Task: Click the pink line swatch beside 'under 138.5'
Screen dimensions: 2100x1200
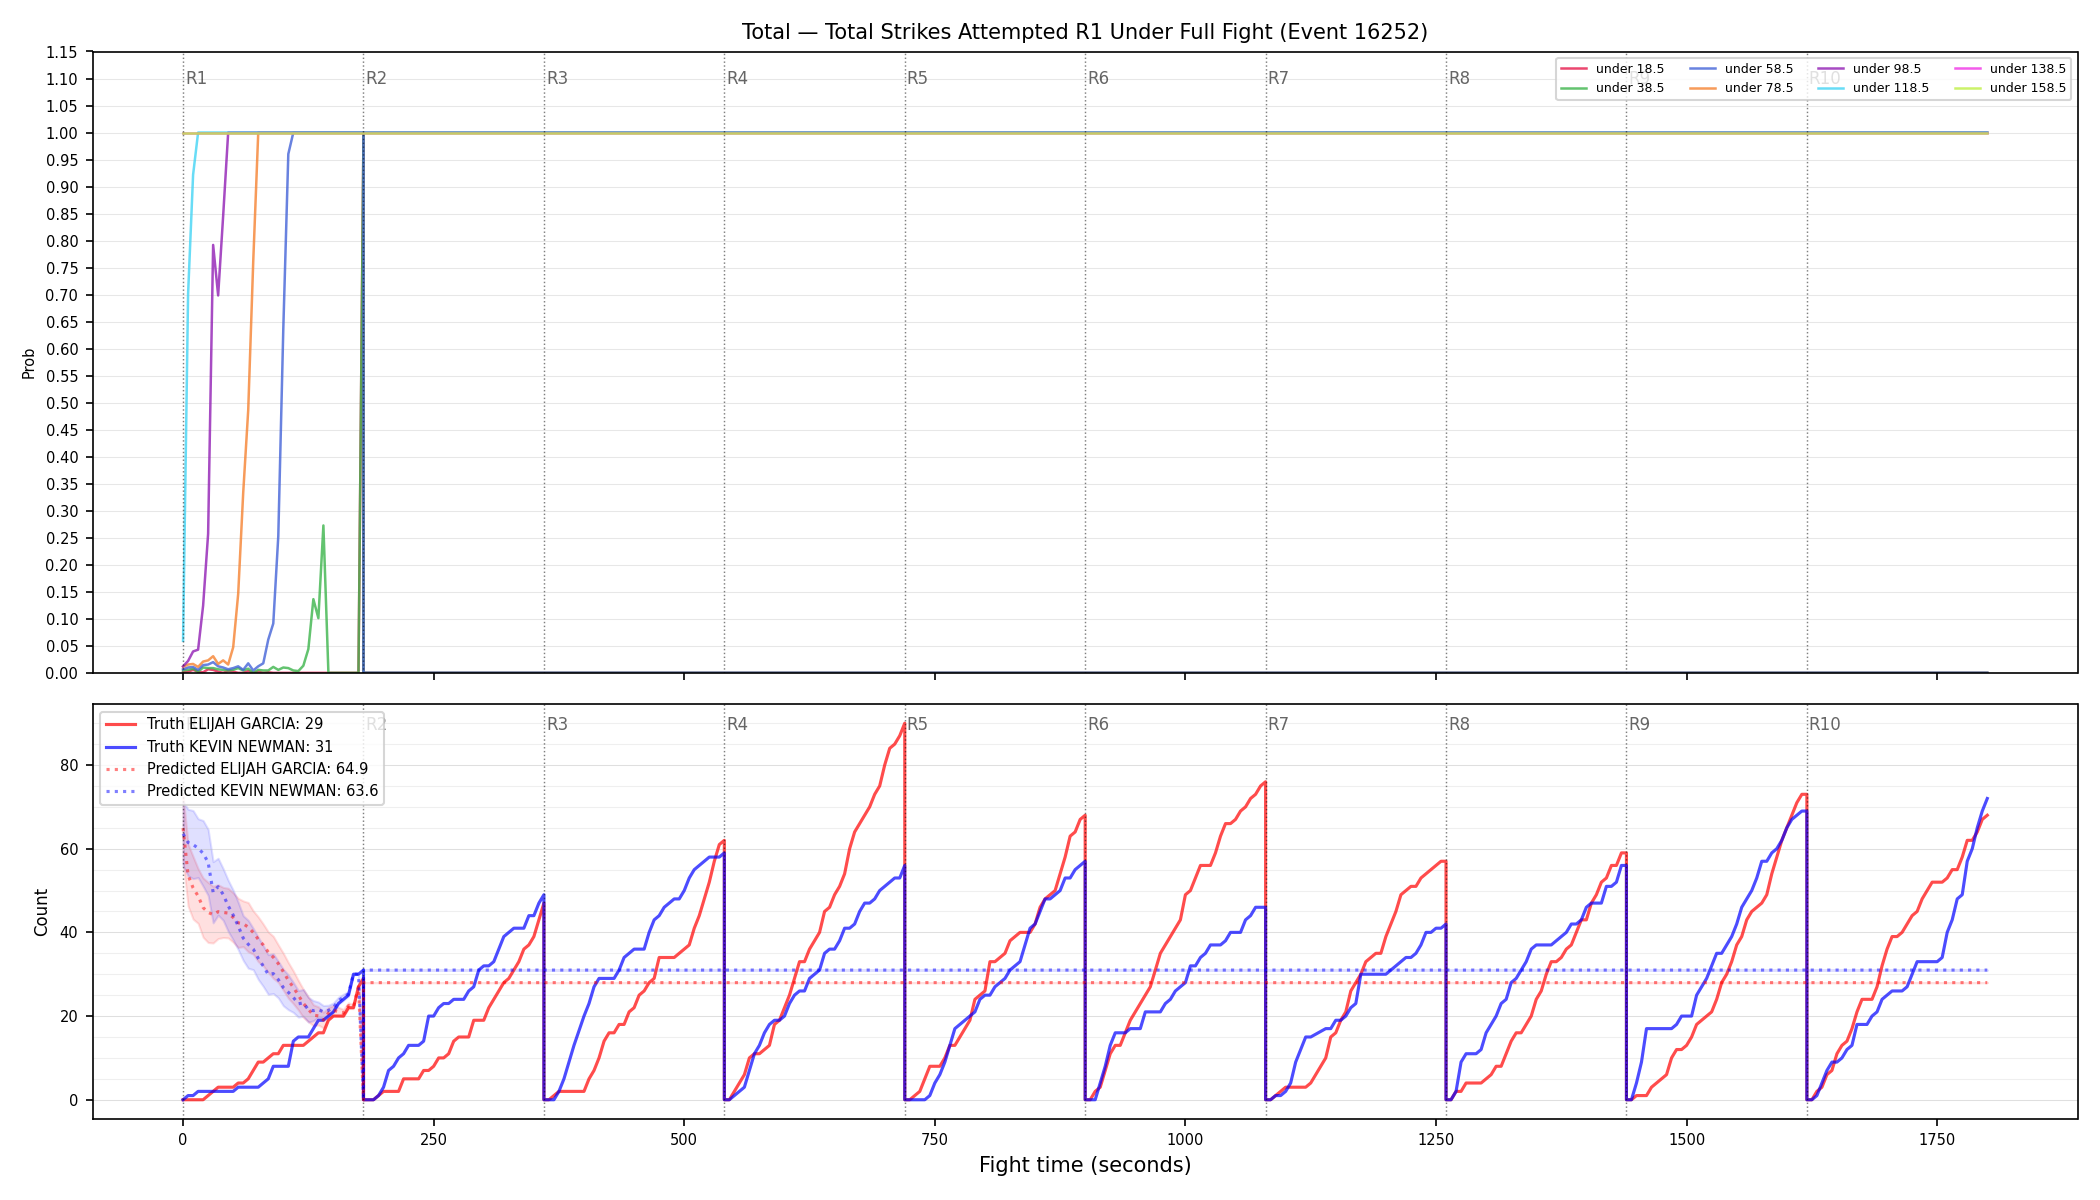Action: click(x=1967, y=69)
